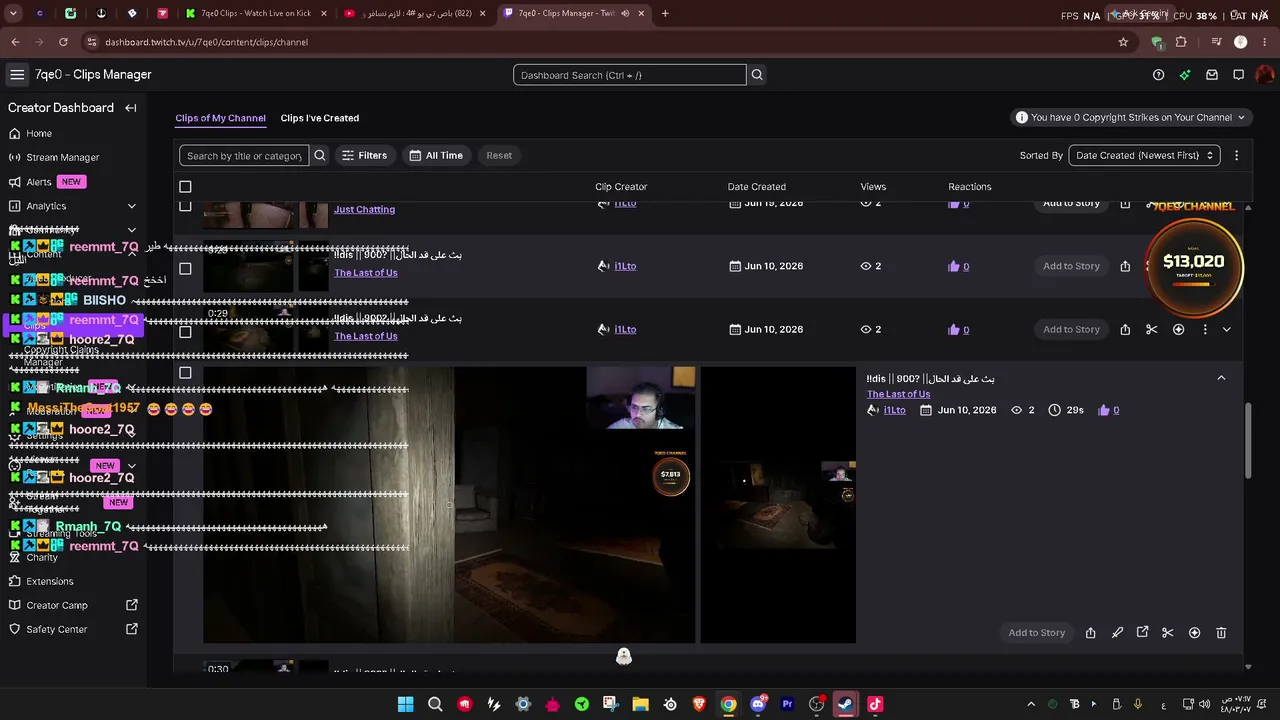
Task: Open more options for the 0:29 clip row
Action: point(1205,329)
